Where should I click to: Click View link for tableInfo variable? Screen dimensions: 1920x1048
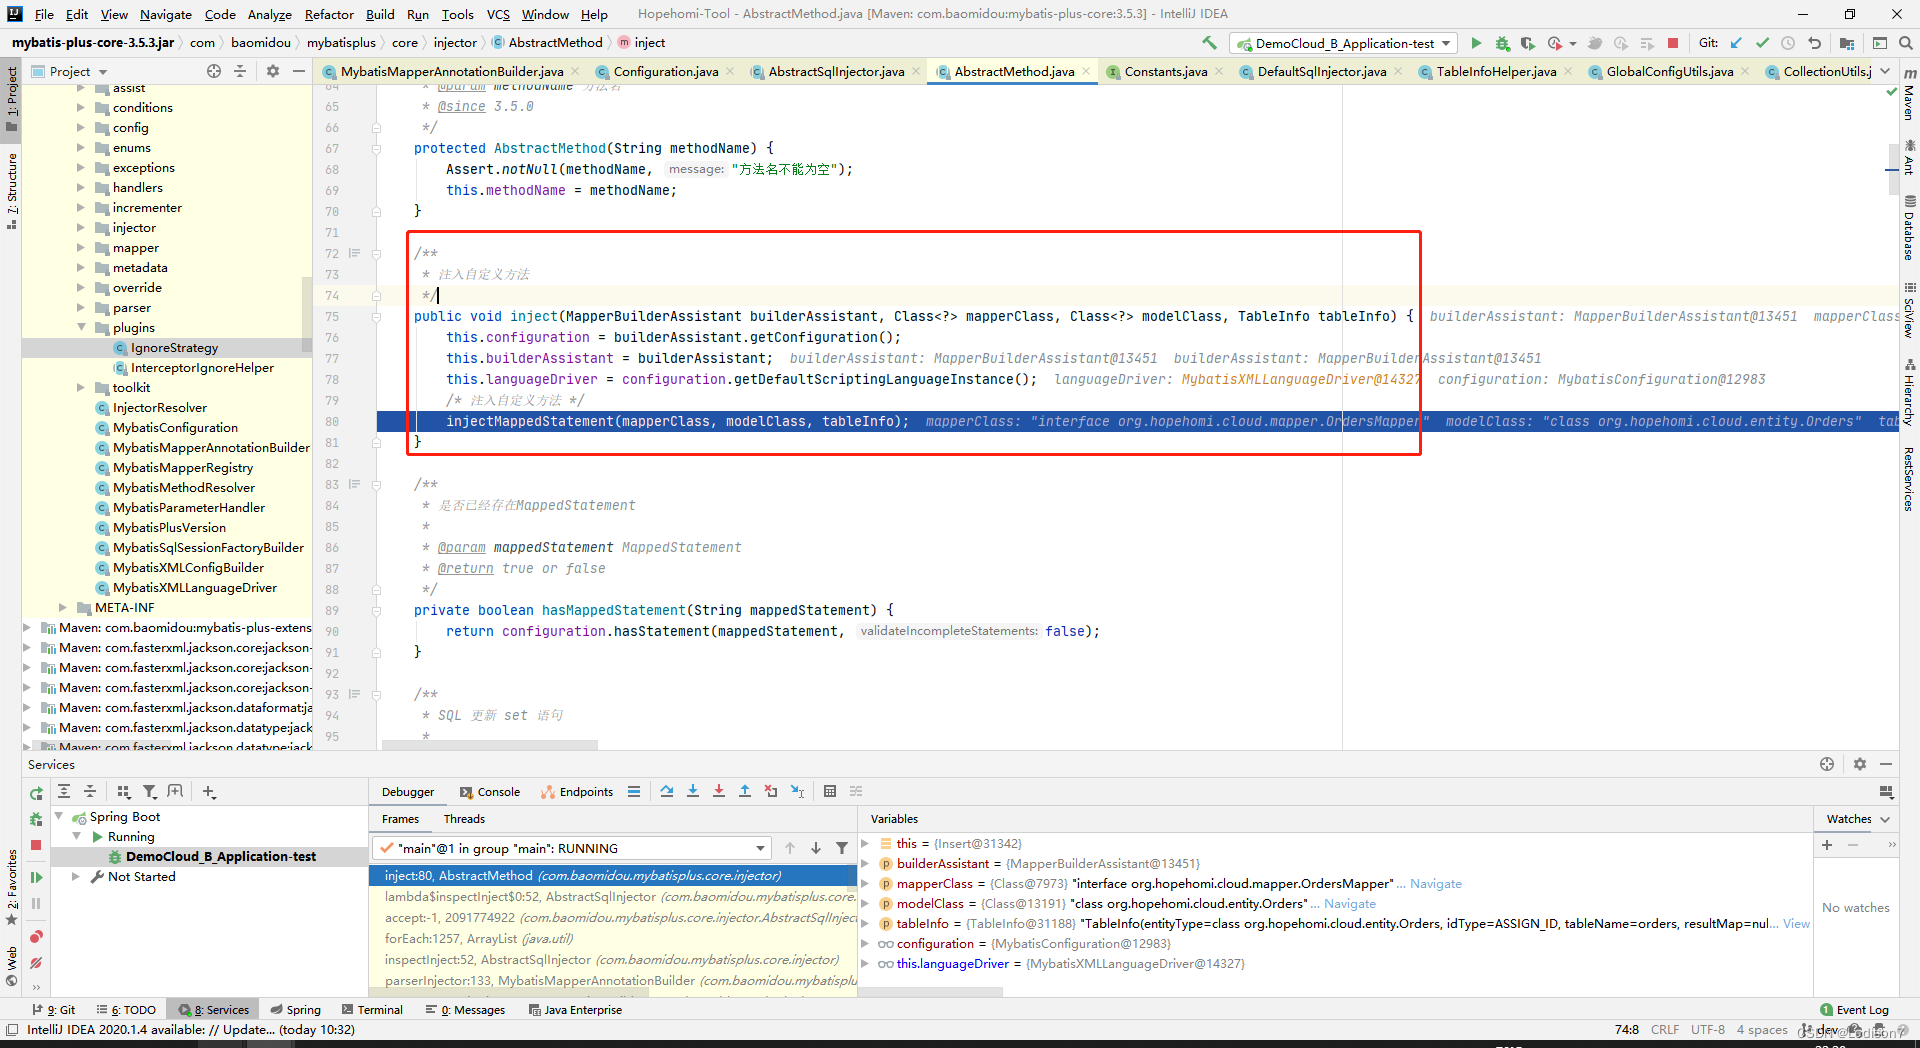pos(1796,923)
